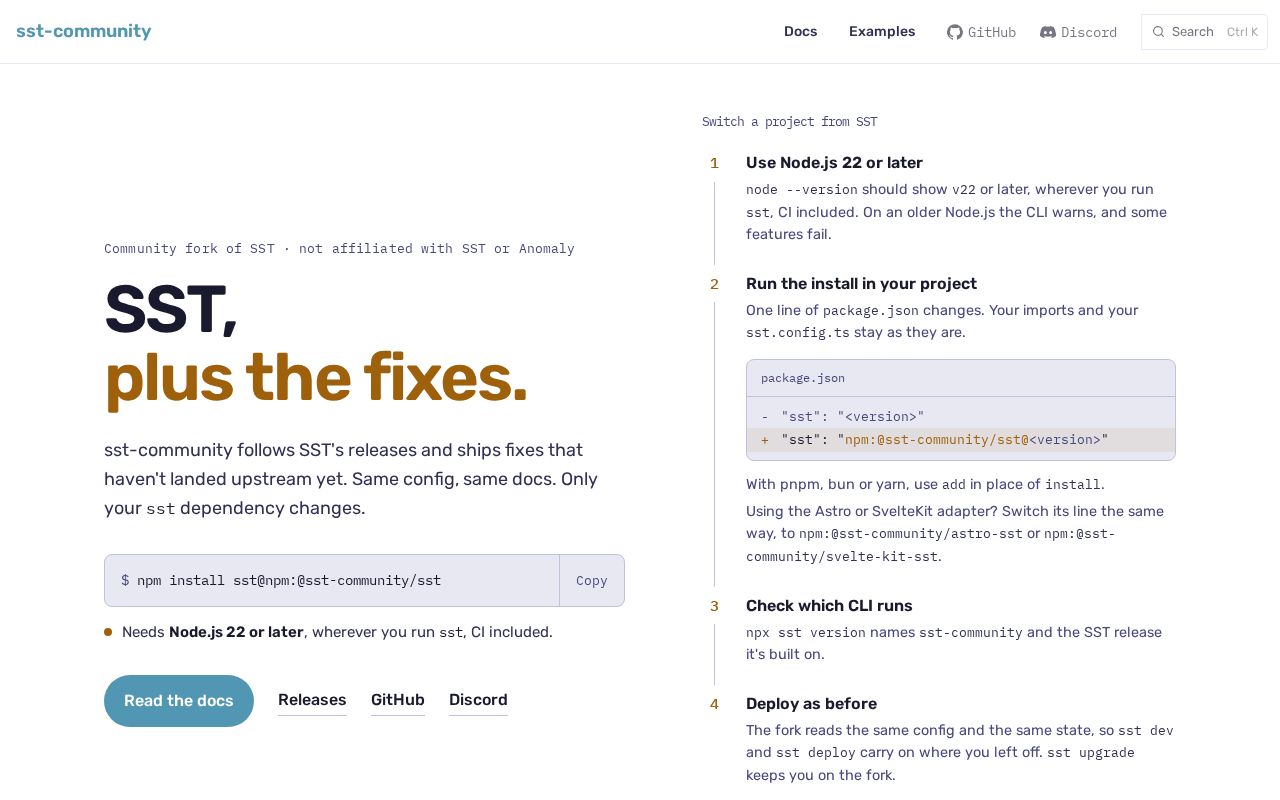Select step number 1 marker
Screen dimensions: 1280x800
tap(714, 163)
